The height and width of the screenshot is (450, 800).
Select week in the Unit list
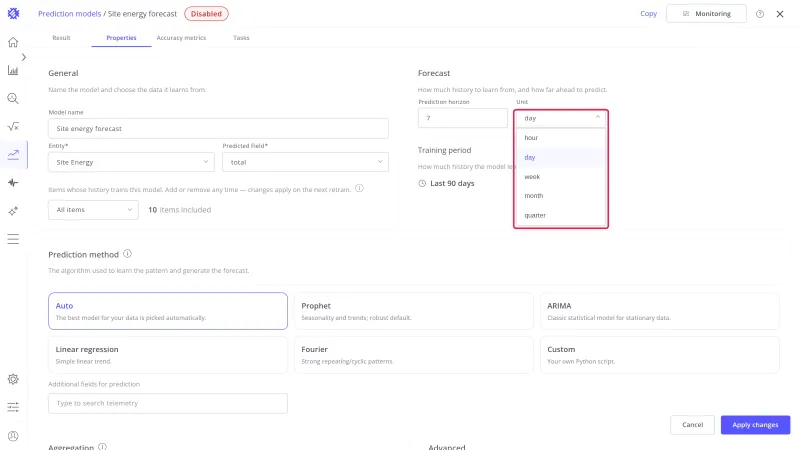[x=561, y=177]
